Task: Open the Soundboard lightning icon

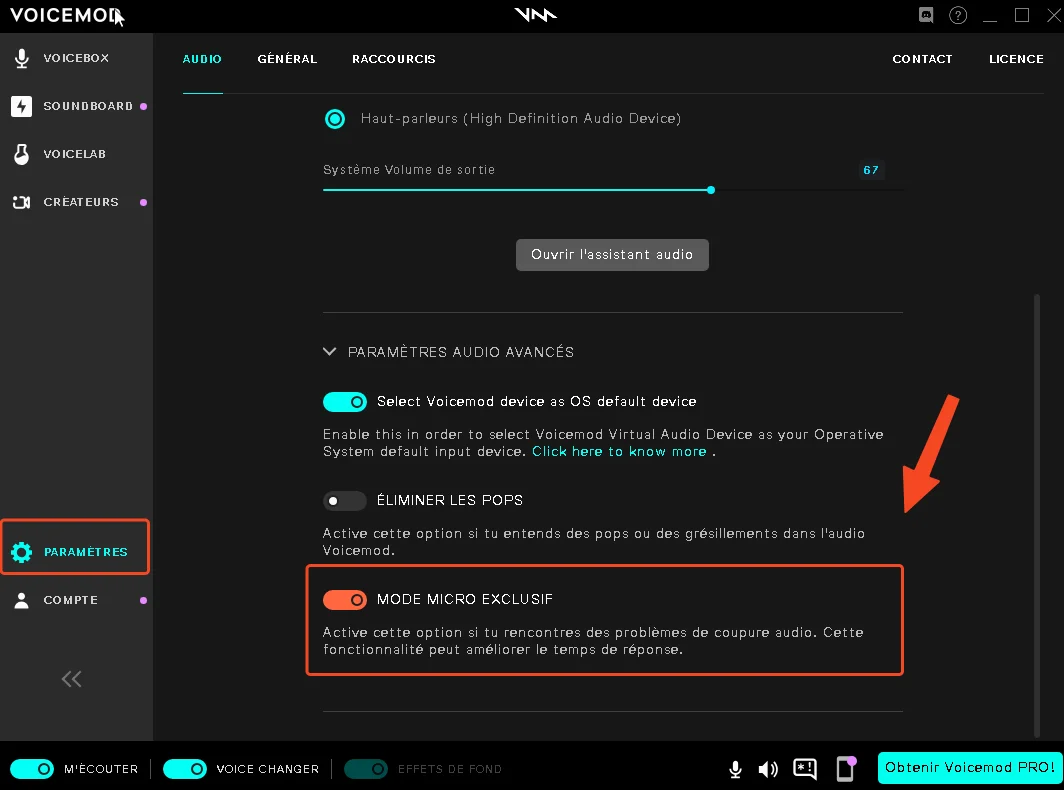Action: tap(22, 107)
